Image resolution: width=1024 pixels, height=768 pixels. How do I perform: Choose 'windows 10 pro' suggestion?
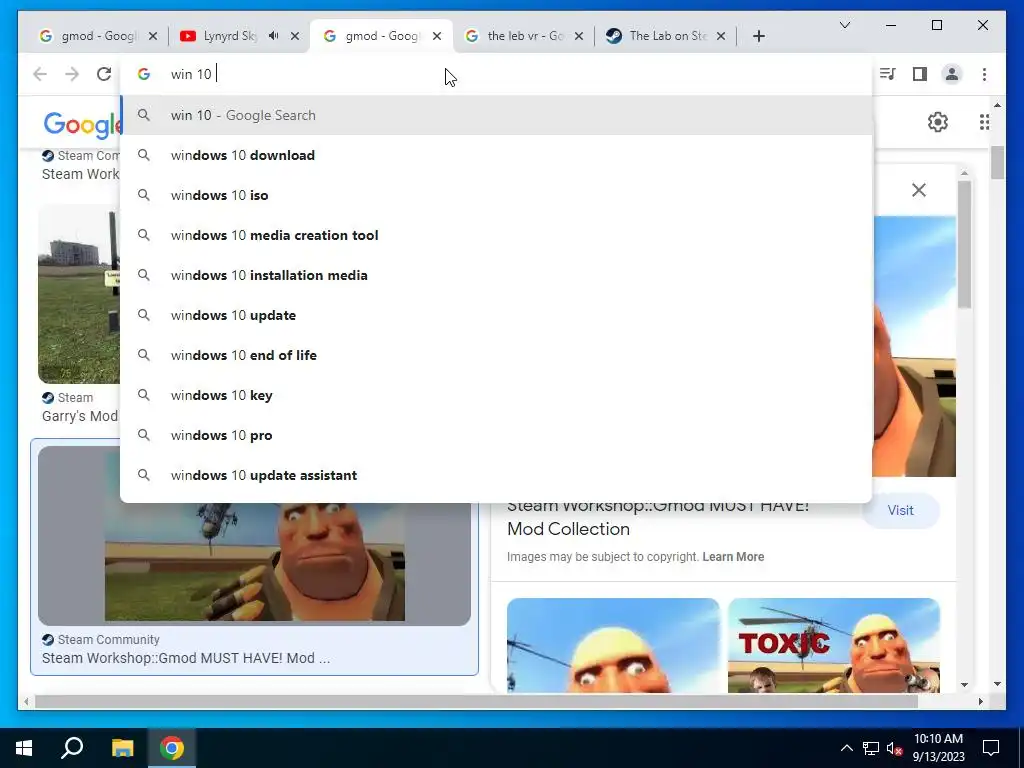click(496, 435)
